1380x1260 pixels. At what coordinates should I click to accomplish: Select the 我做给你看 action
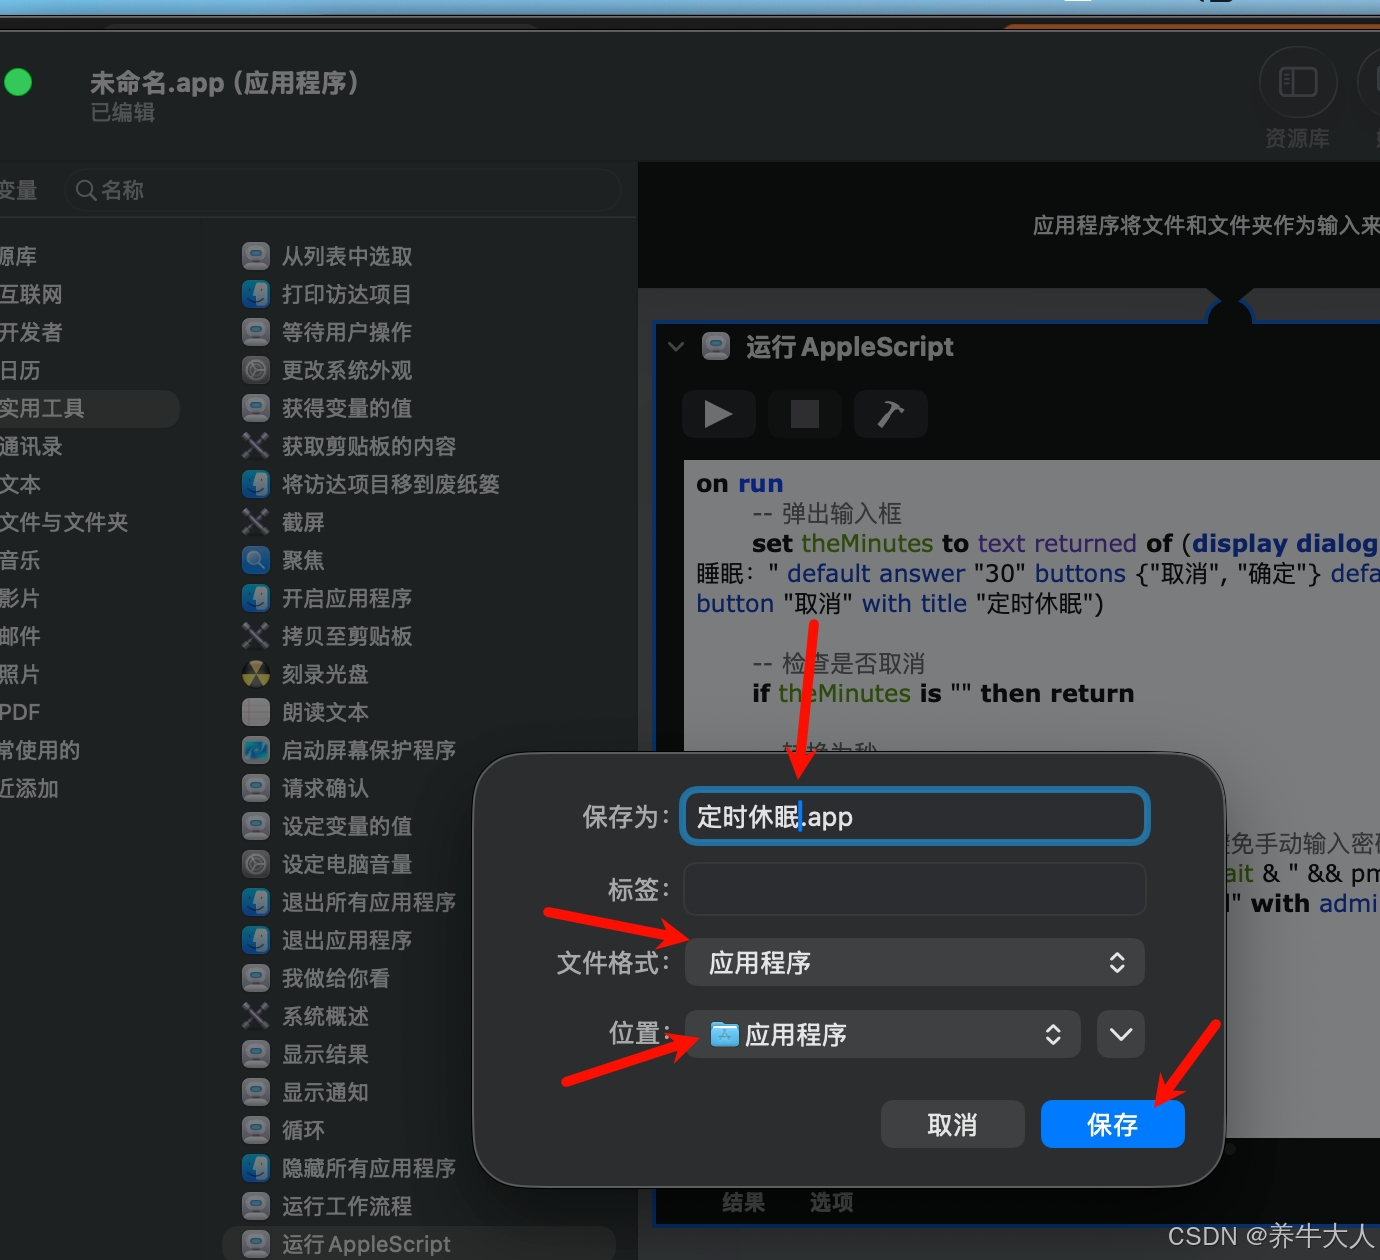click(316, 979)
